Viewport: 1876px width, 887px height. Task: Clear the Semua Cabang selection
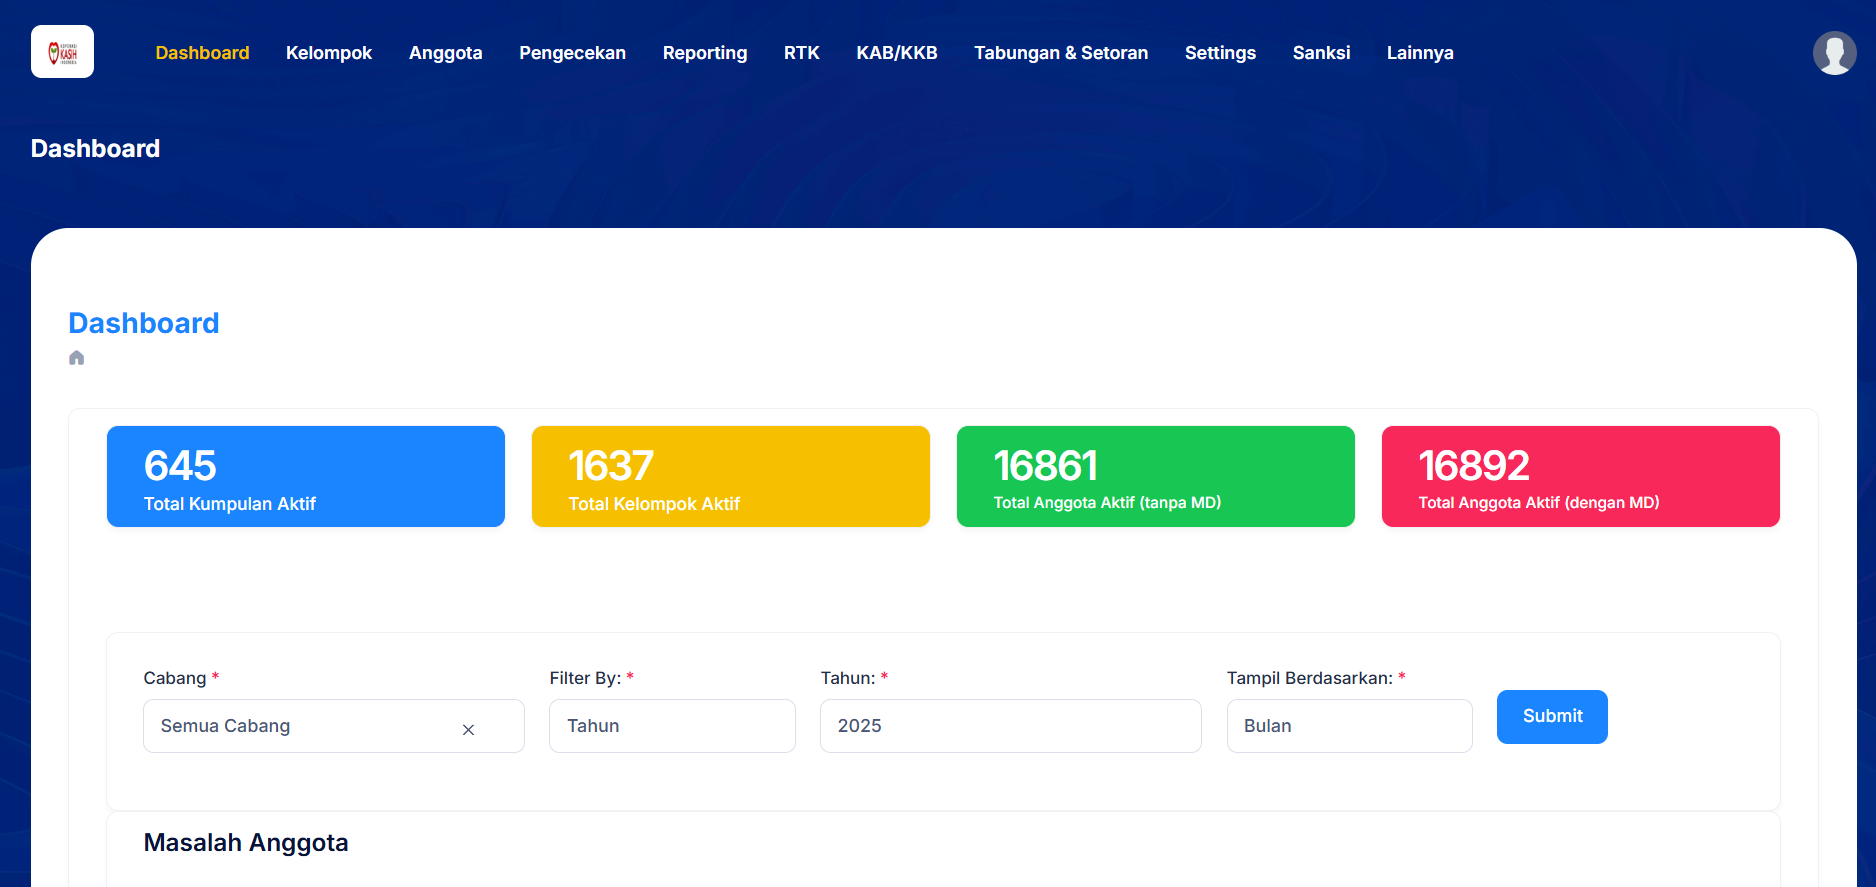(468, 729)
